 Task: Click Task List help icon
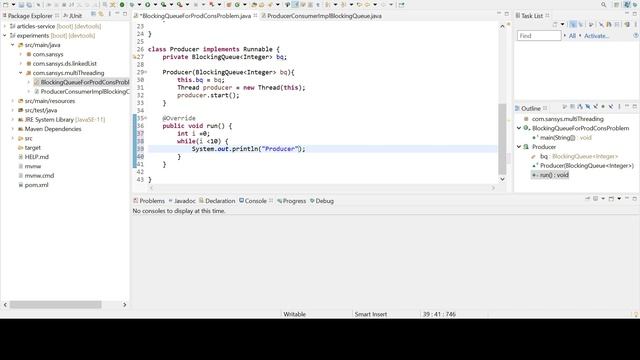pos(636,36)
